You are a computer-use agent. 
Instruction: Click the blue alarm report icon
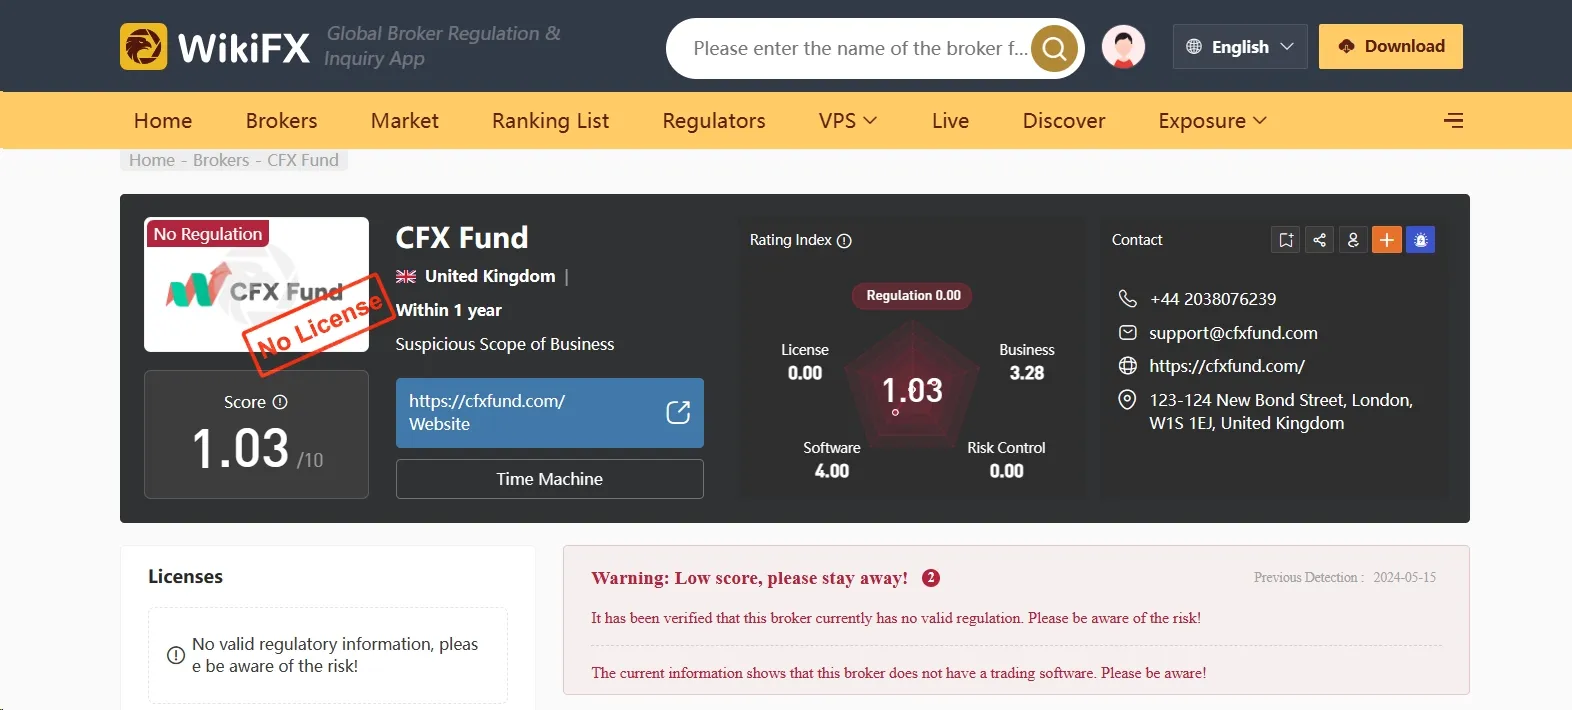pos(1421,240)
